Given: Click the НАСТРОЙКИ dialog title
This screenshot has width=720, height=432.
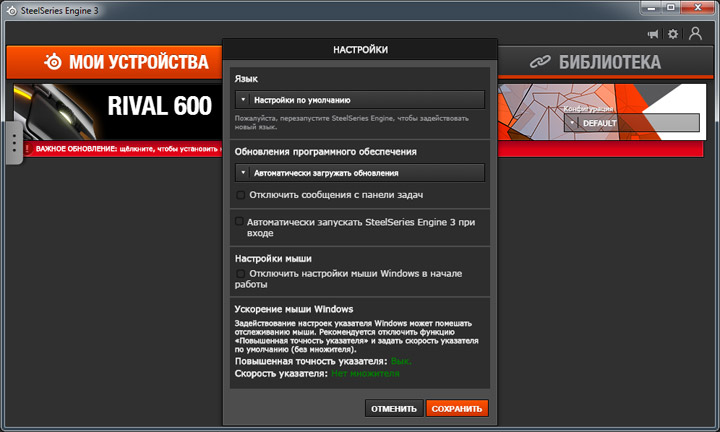Looking at the screenshot, I should click(360, 50).
